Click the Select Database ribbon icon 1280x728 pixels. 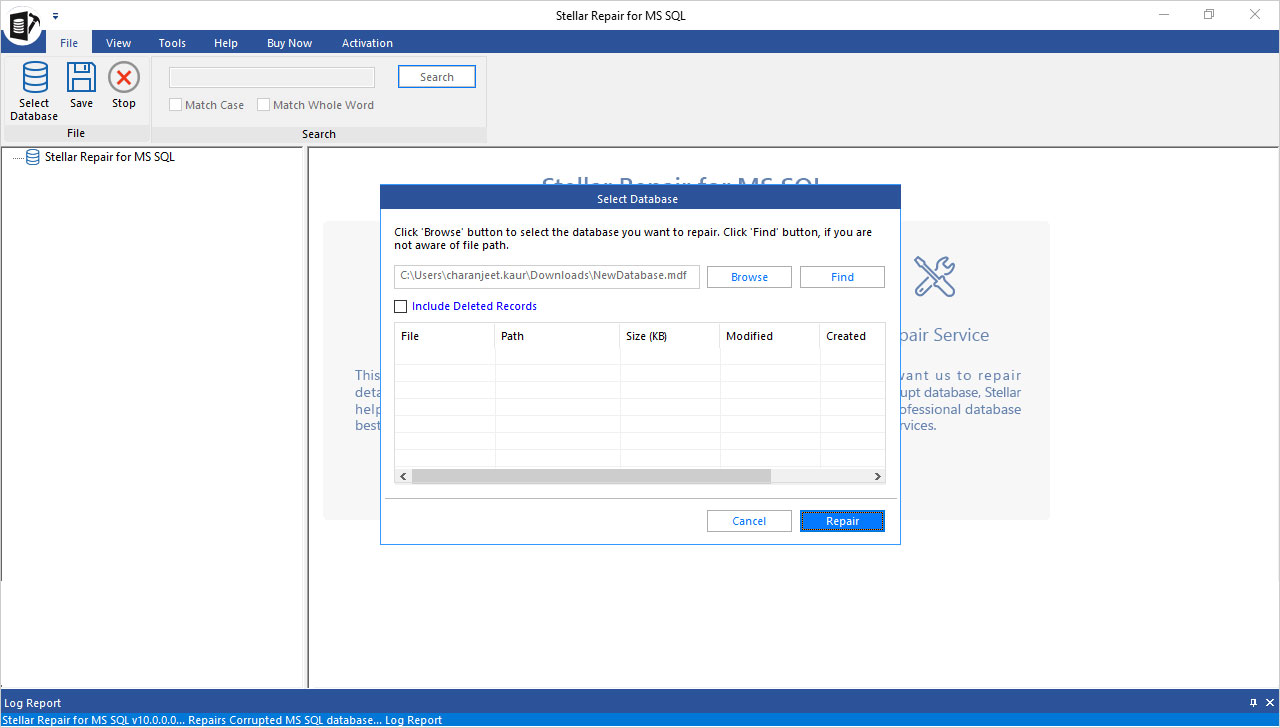[x=34, y=80]
